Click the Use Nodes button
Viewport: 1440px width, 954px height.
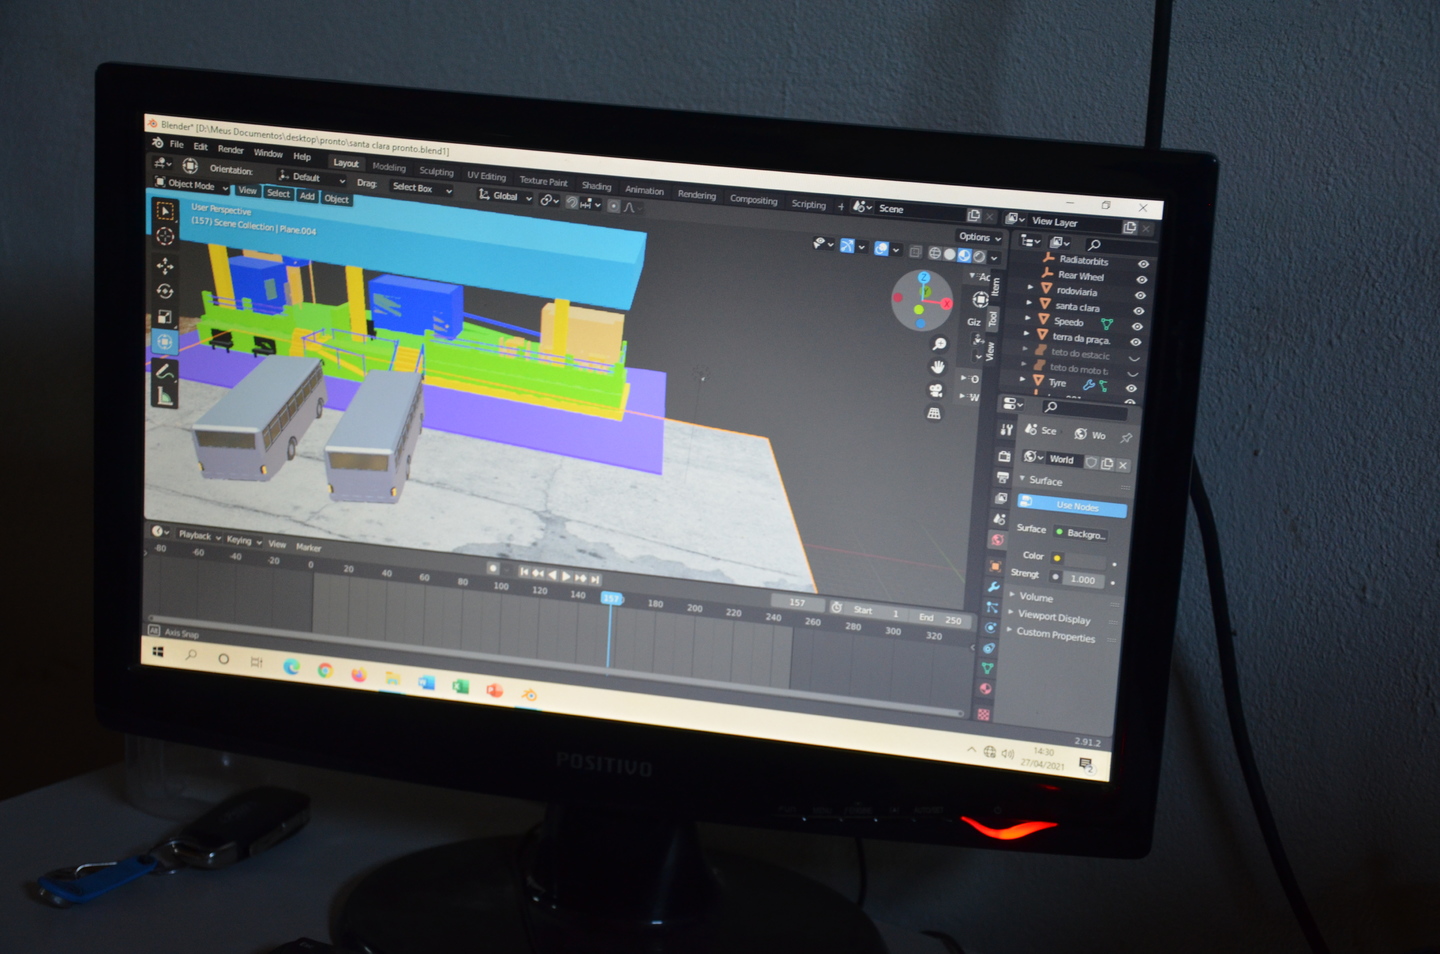coord(1072,506)
